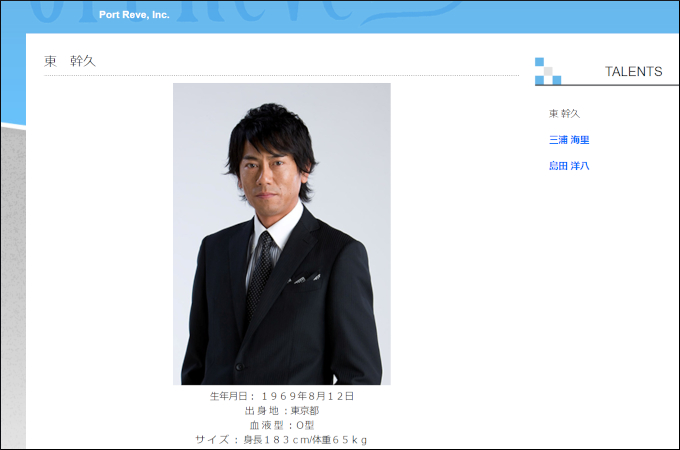680x450 pixels.
Task: Click the profile photo of the man in a suit
Action: [x=282, y=234]
